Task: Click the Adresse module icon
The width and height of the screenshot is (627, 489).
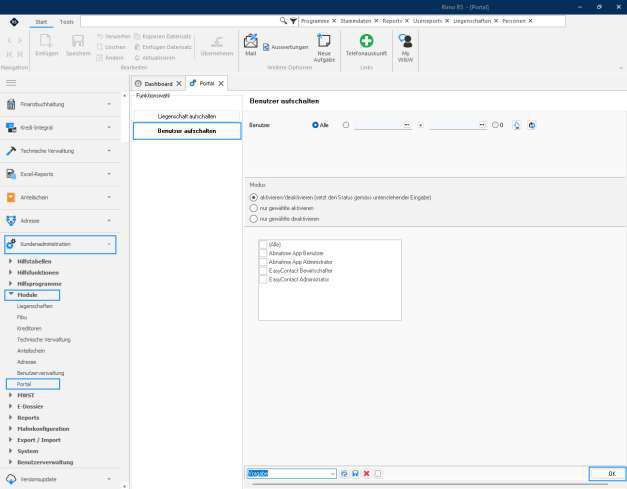Action: coord(11,221)
